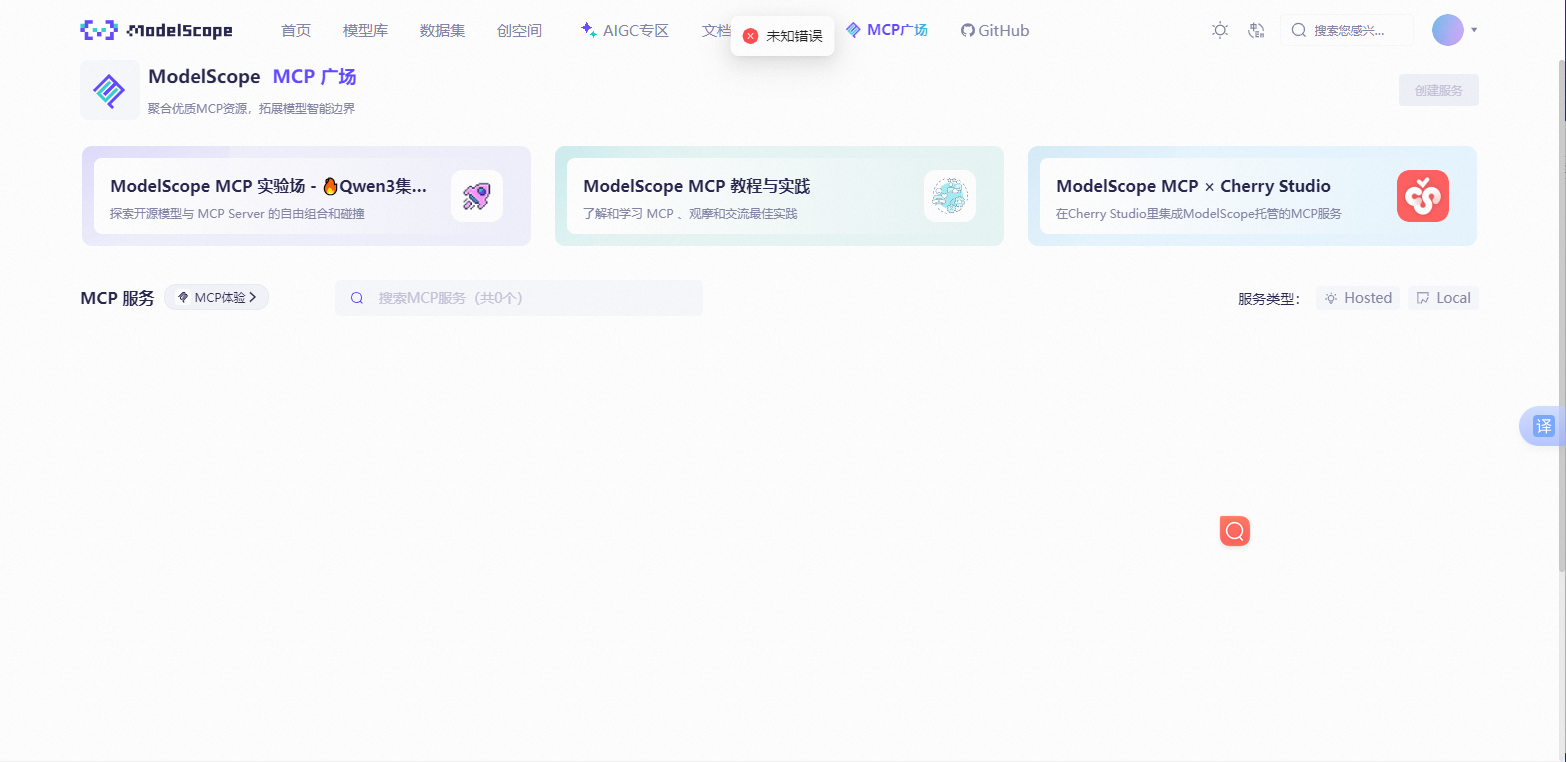Click the MCP 广场 square logo tile
Screen dimensions: 1566x762
110,90
